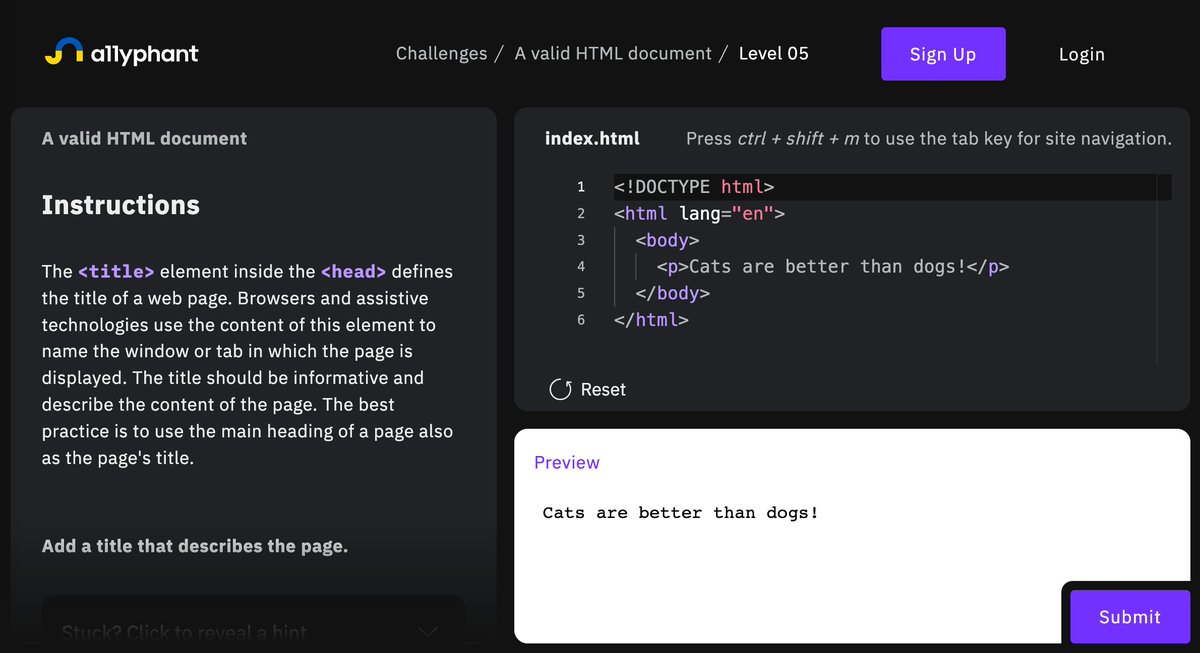Screen dimensions: 1200x653
Task: Click the closing body tag line
Action: 672,294
